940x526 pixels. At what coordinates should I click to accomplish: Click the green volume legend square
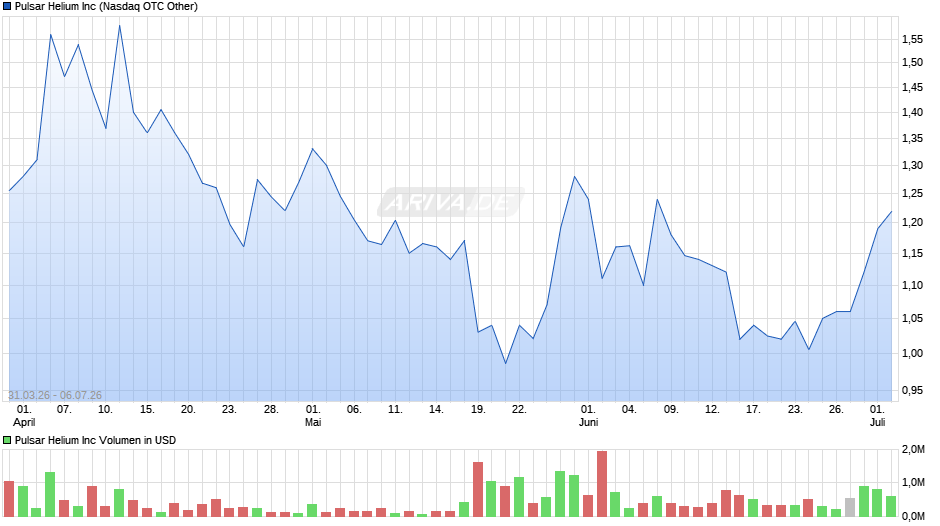[x=7, y=440]
